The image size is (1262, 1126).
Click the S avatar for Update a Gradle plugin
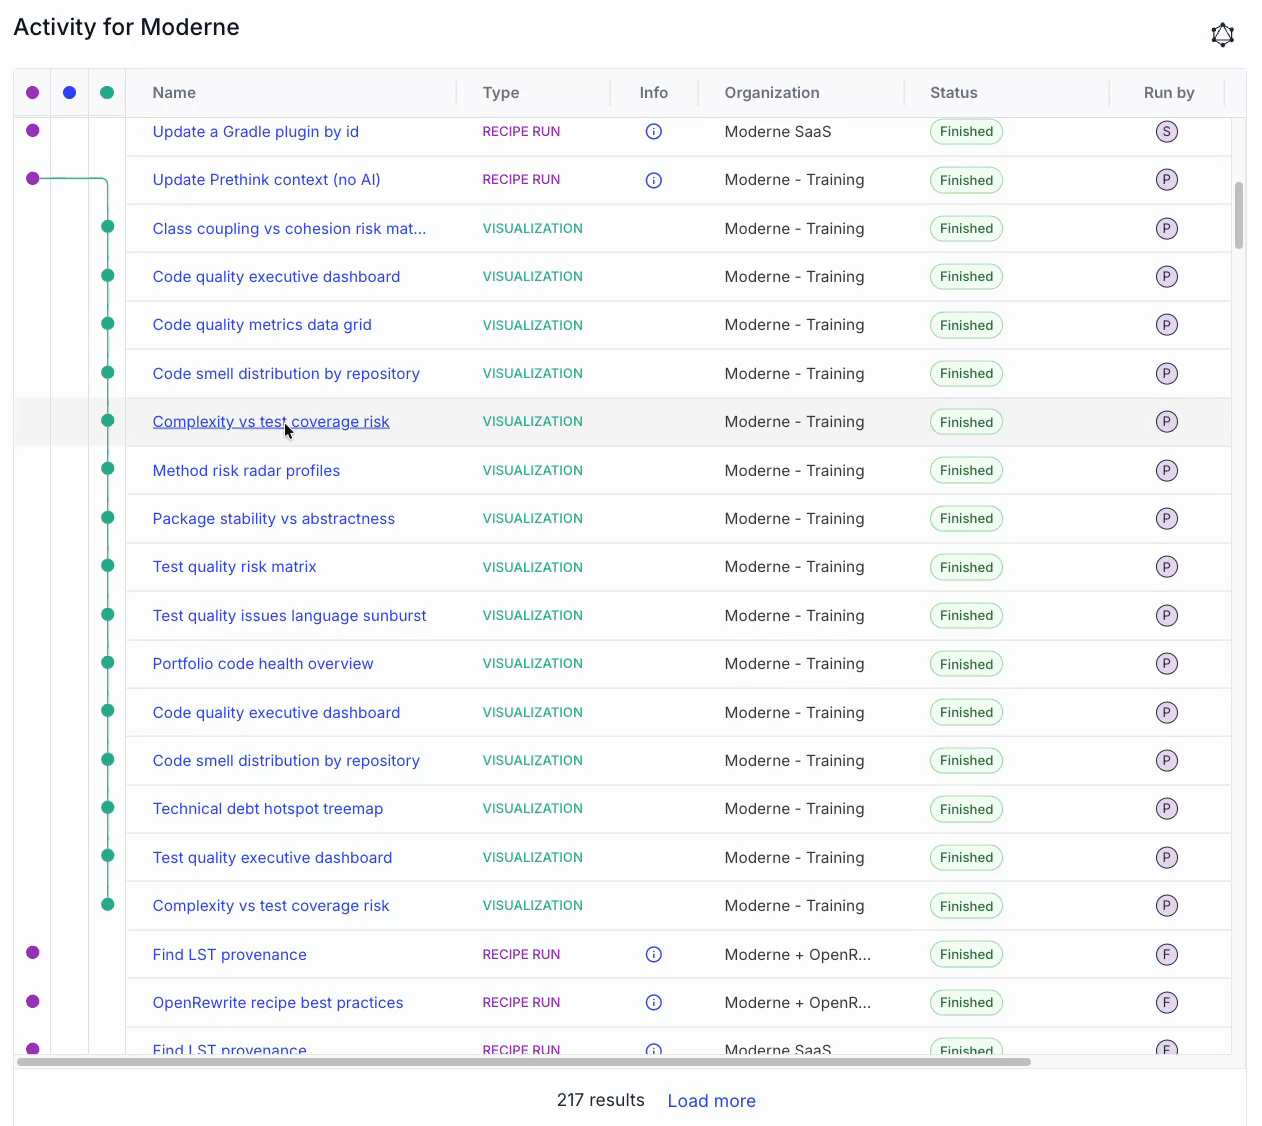click(x=1166, y=131)
